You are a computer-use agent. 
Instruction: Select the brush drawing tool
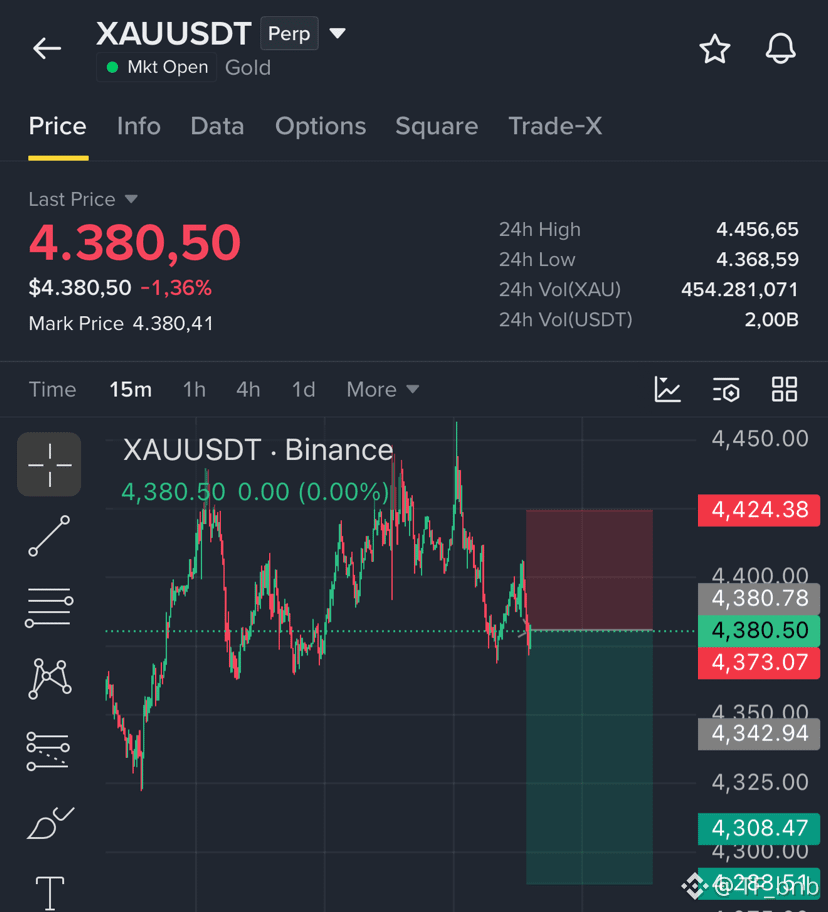click(x=50, y=823)
